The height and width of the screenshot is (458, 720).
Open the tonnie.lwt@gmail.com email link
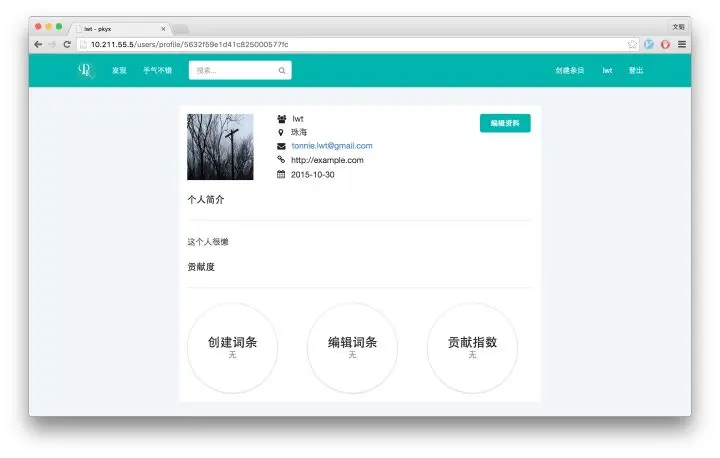tap(332, 146)
